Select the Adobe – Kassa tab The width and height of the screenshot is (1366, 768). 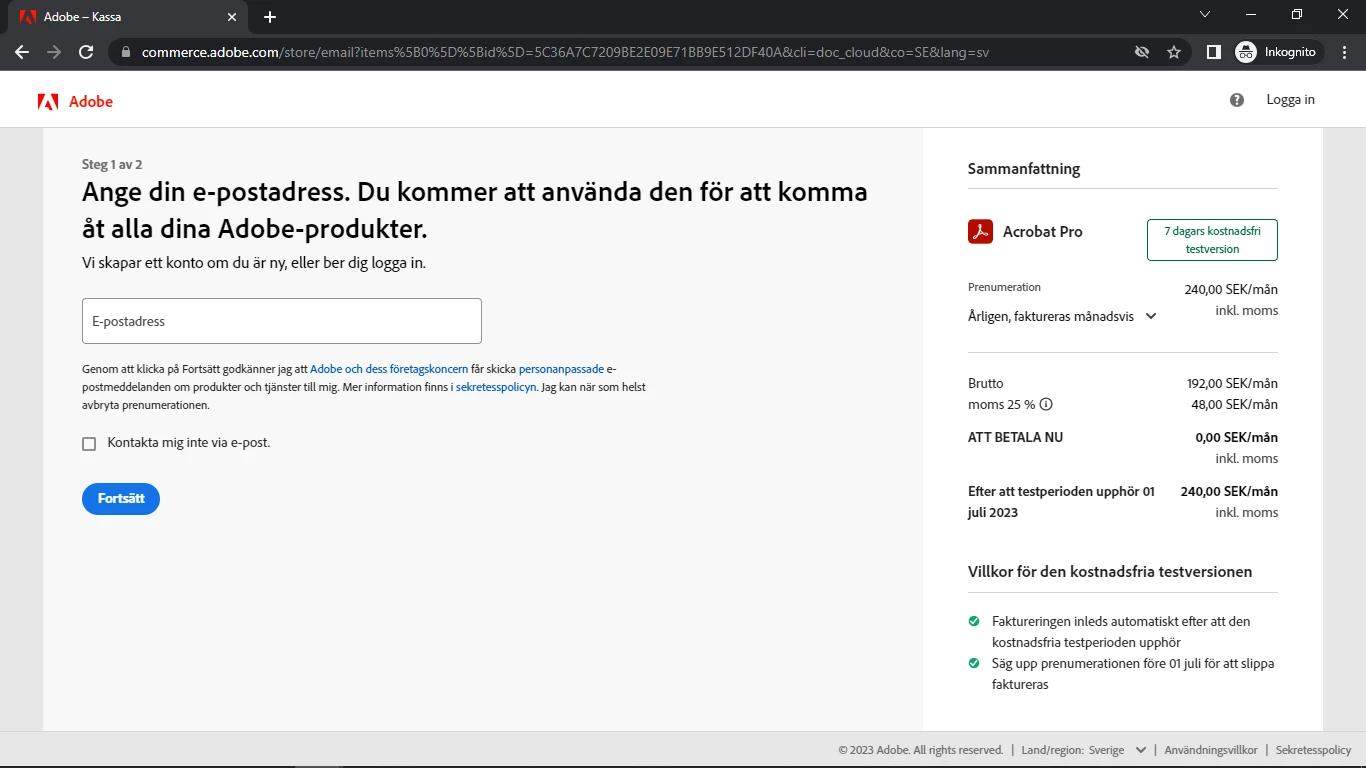(x=128, y=17)
